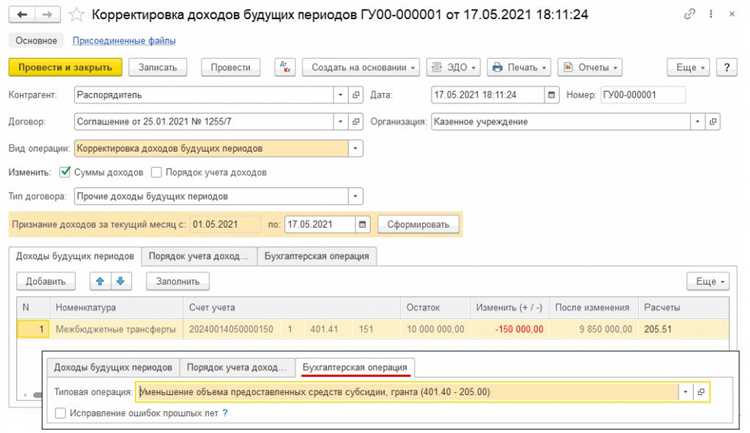The width and height of the screenshot is (750, 433).
Task: Click the Добавить button
Action: pos(46,281)
